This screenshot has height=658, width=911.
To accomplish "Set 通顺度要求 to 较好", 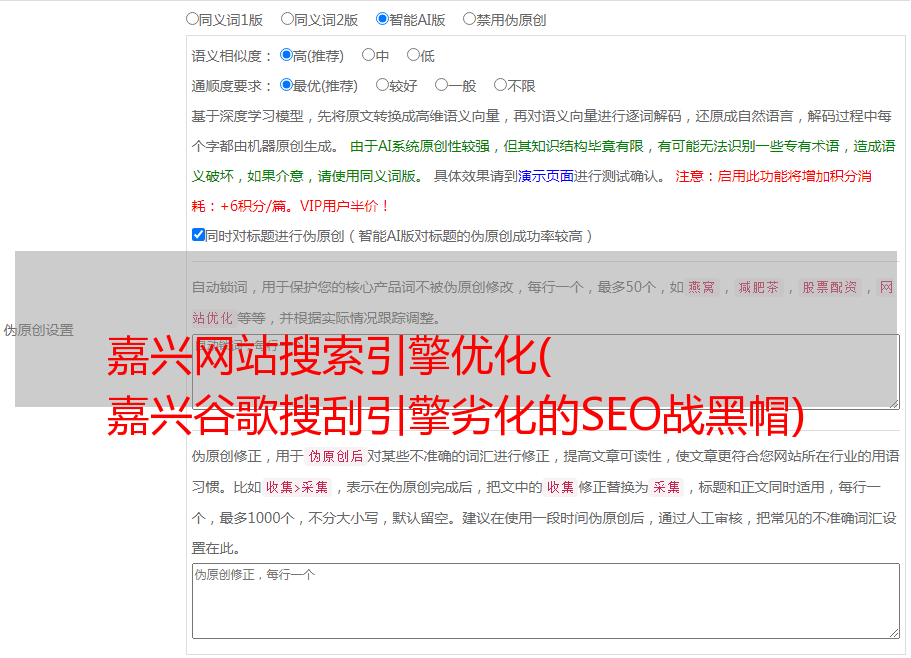I will (x=382, y=85).
